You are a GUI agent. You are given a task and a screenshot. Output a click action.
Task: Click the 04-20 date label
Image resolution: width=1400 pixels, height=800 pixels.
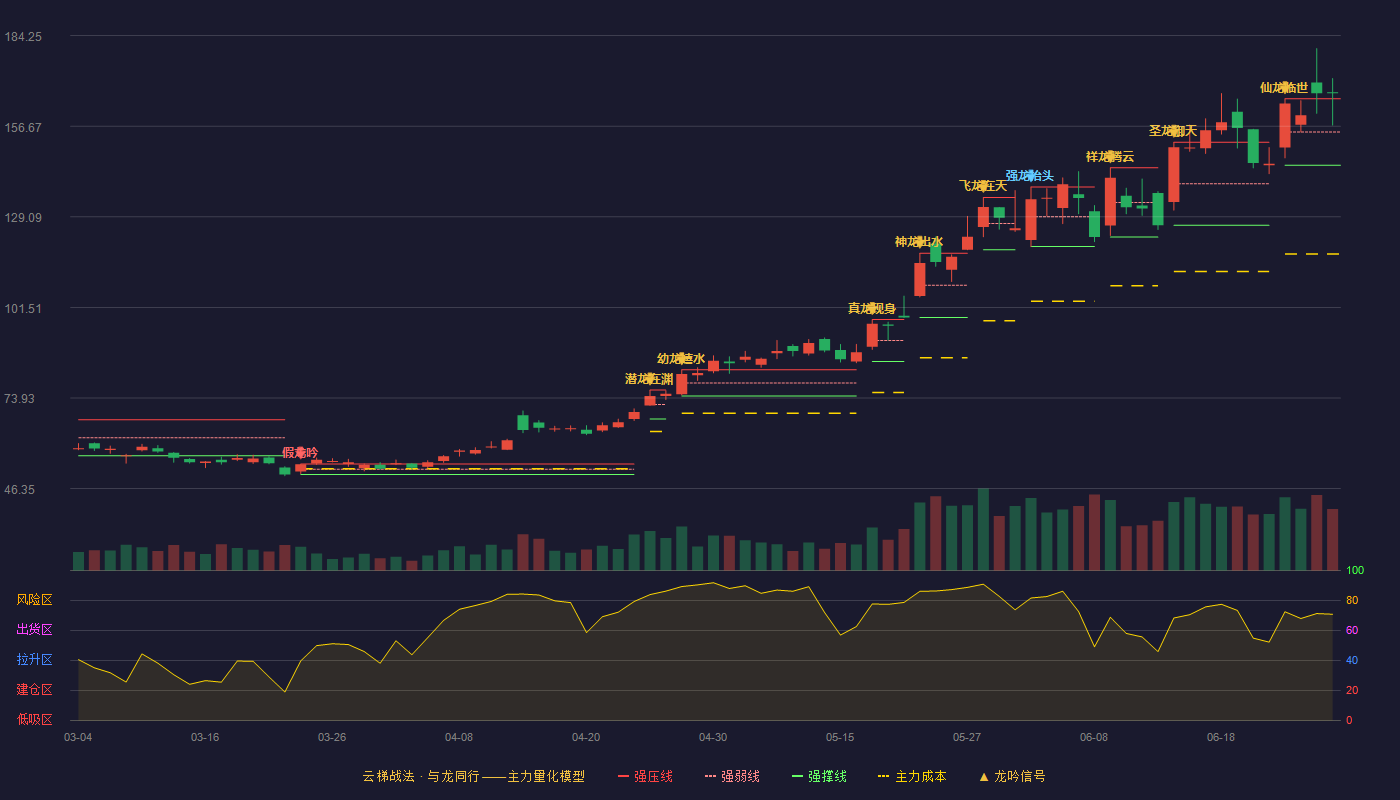click(586, 737)
